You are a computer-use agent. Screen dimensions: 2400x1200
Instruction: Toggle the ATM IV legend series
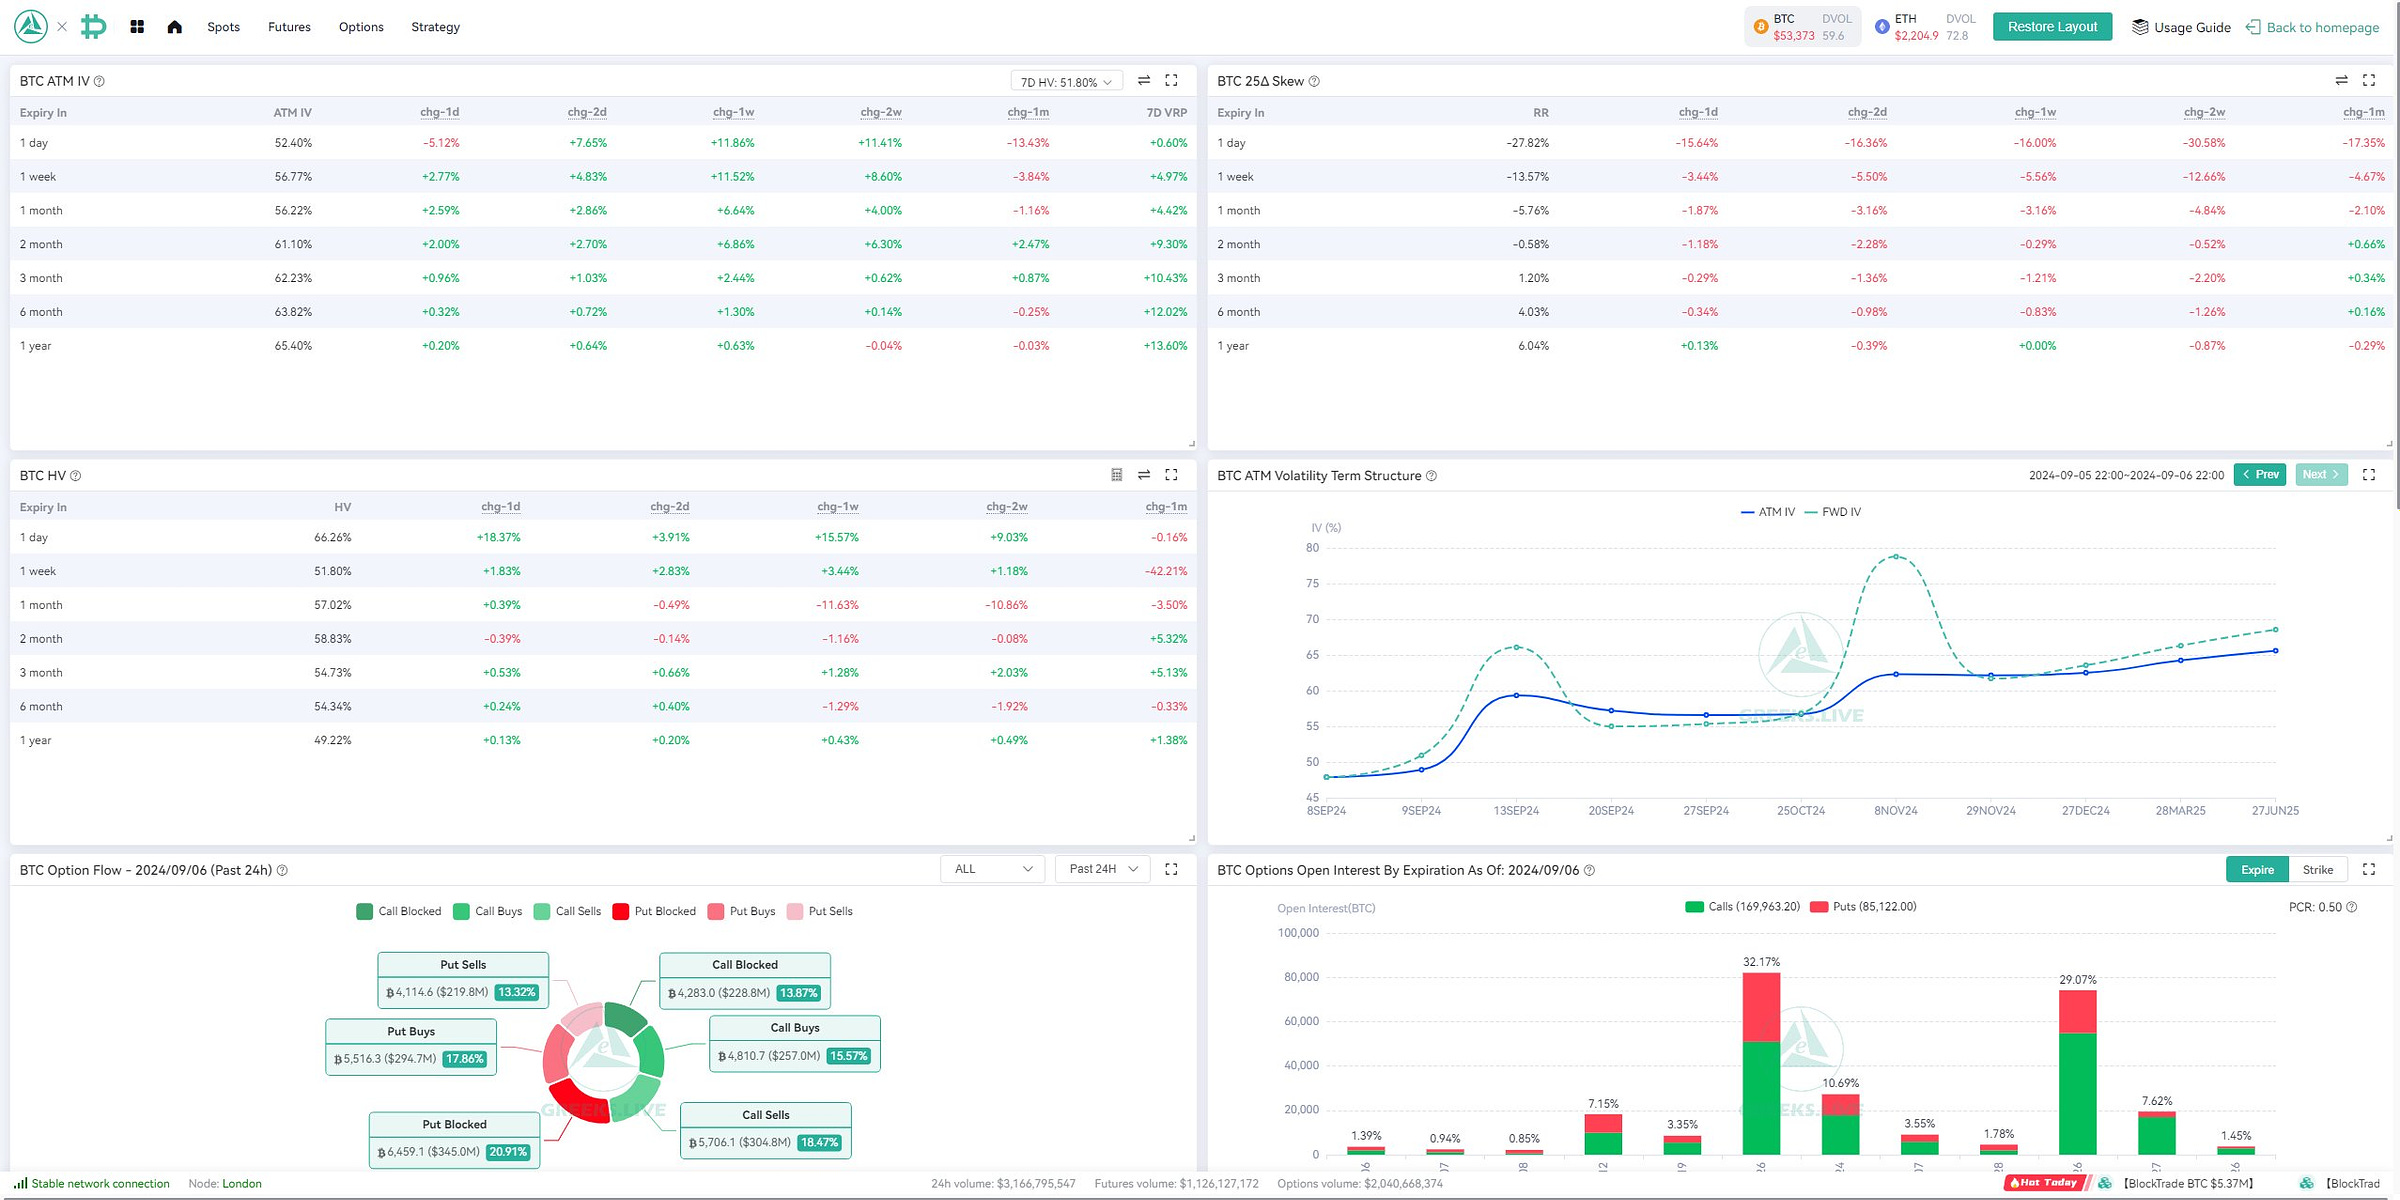(1768, 512)
